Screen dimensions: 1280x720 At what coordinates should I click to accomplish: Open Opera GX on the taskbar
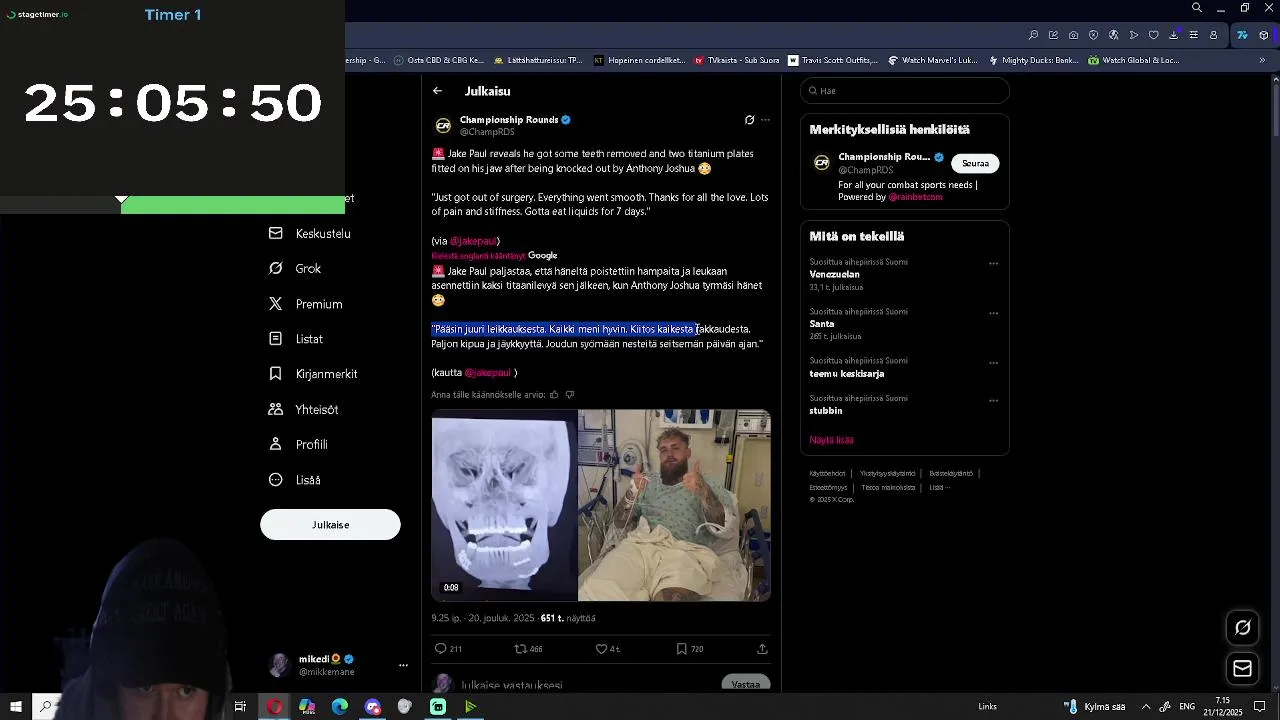click(x=274, y=707)
